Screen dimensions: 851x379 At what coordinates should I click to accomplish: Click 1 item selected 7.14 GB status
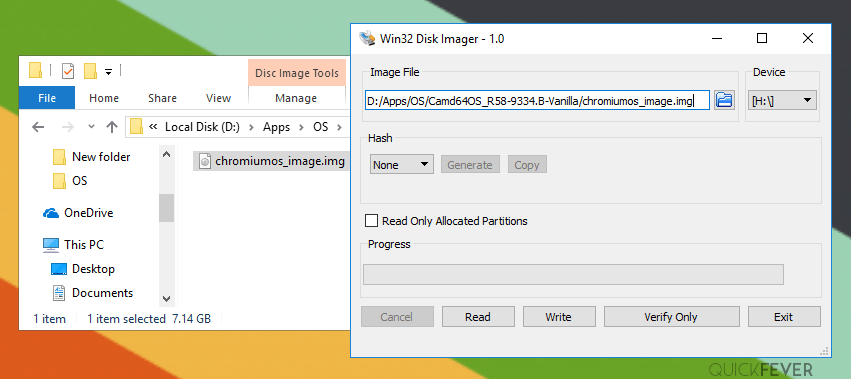[x=149, y=319]
